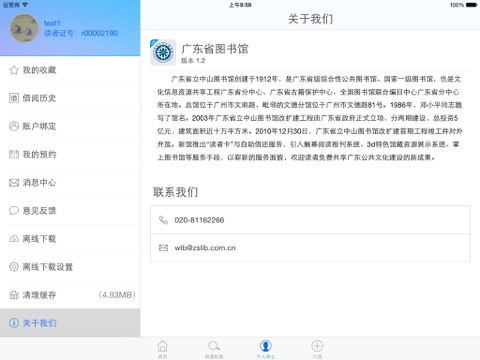
Task: Select 关于我们 in sidebar
Action: [x=70, y=323]
